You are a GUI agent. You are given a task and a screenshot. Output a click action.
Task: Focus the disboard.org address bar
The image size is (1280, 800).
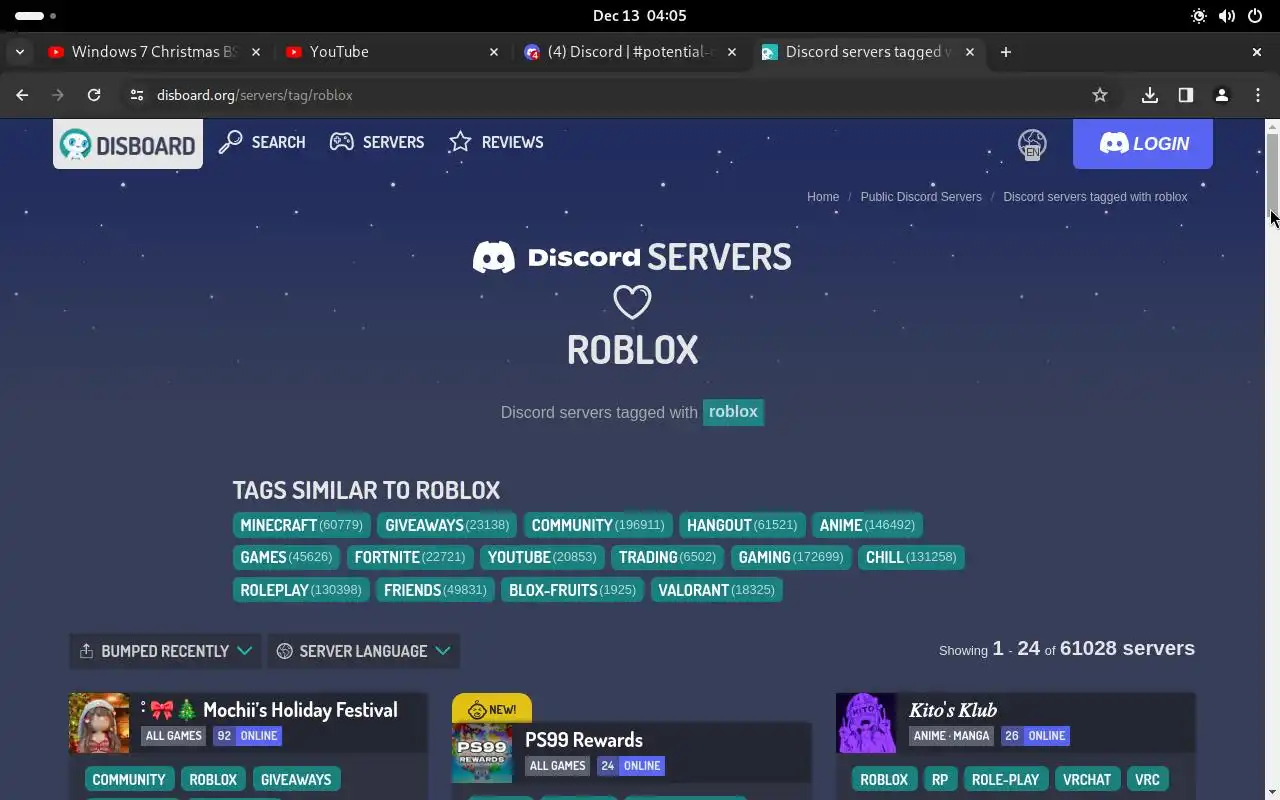[x=618, y=95]
